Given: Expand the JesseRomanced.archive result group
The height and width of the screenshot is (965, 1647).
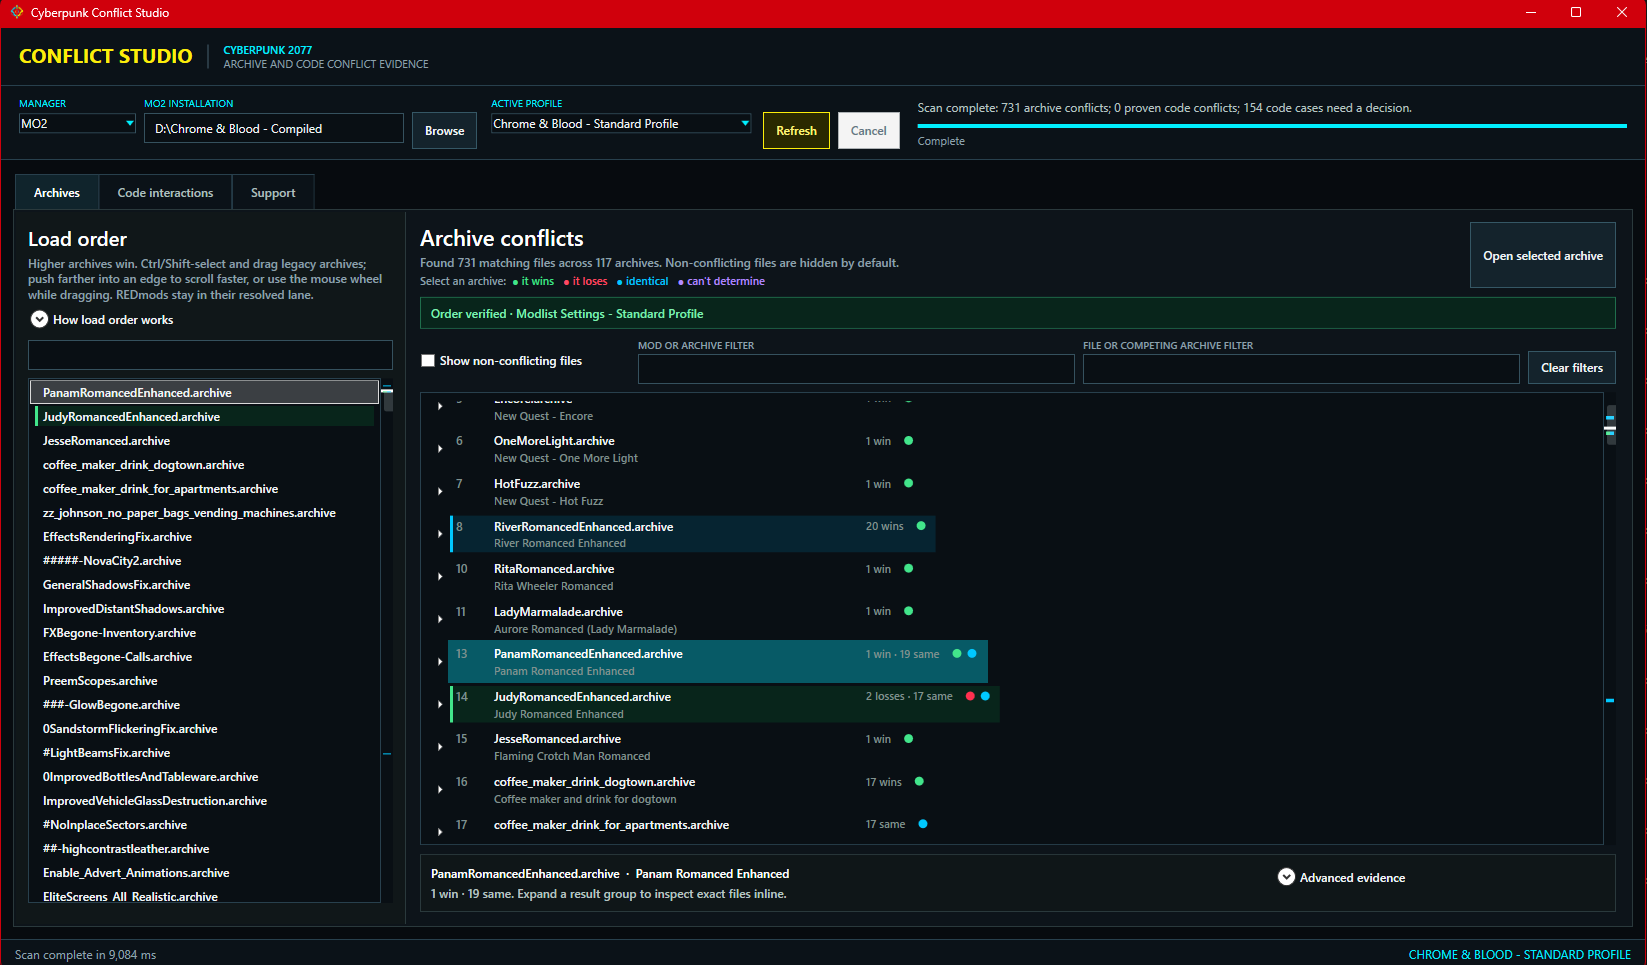Looking at the screenshot, I should tap(440, 747).
